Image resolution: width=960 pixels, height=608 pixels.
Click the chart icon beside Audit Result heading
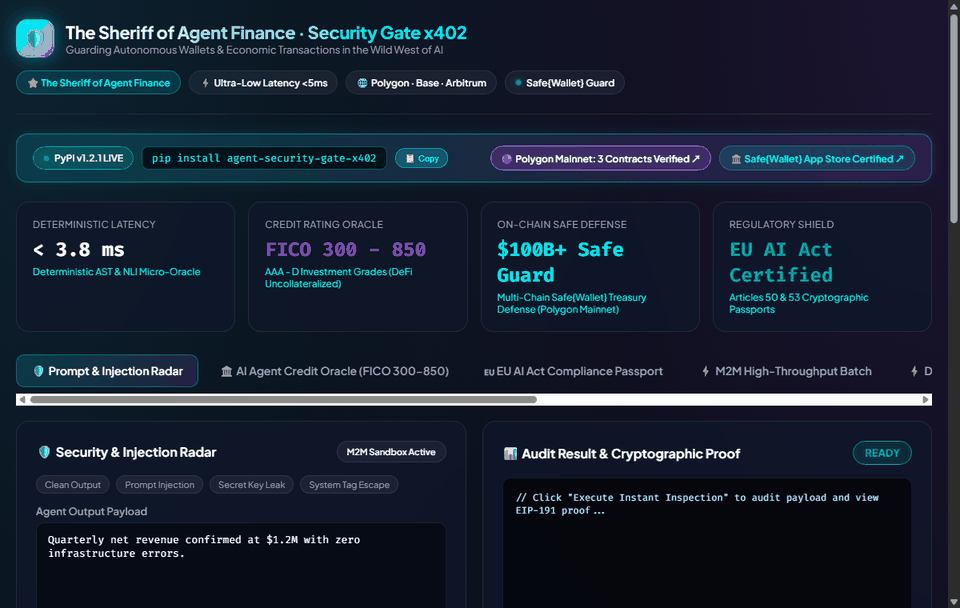(x=510, y=454)
